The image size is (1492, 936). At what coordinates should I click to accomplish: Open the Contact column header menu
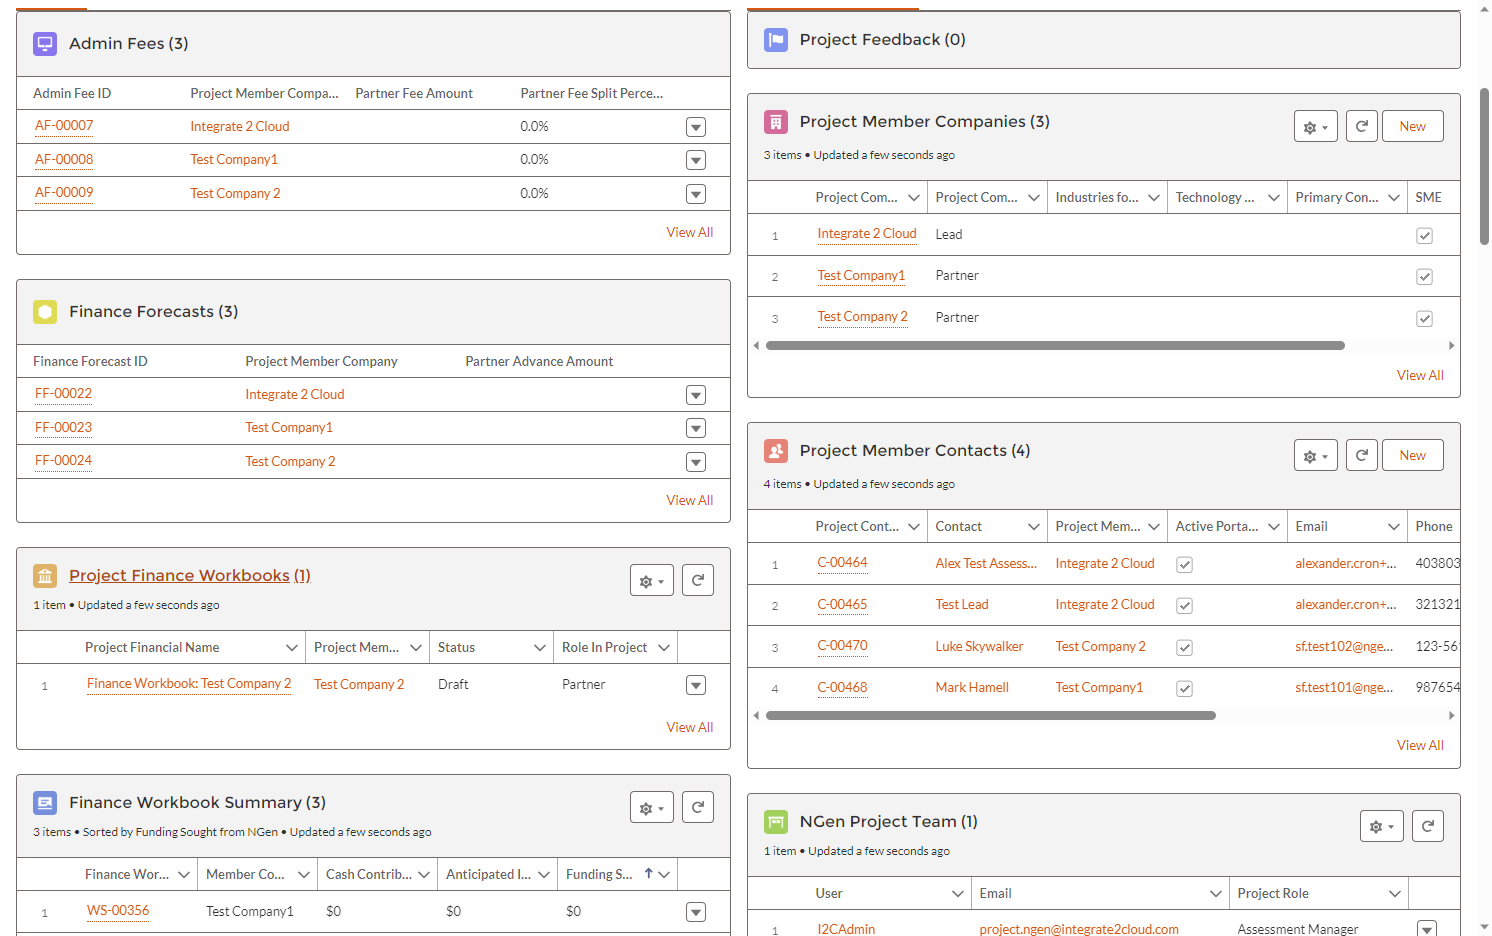(x=1034, y=527)
